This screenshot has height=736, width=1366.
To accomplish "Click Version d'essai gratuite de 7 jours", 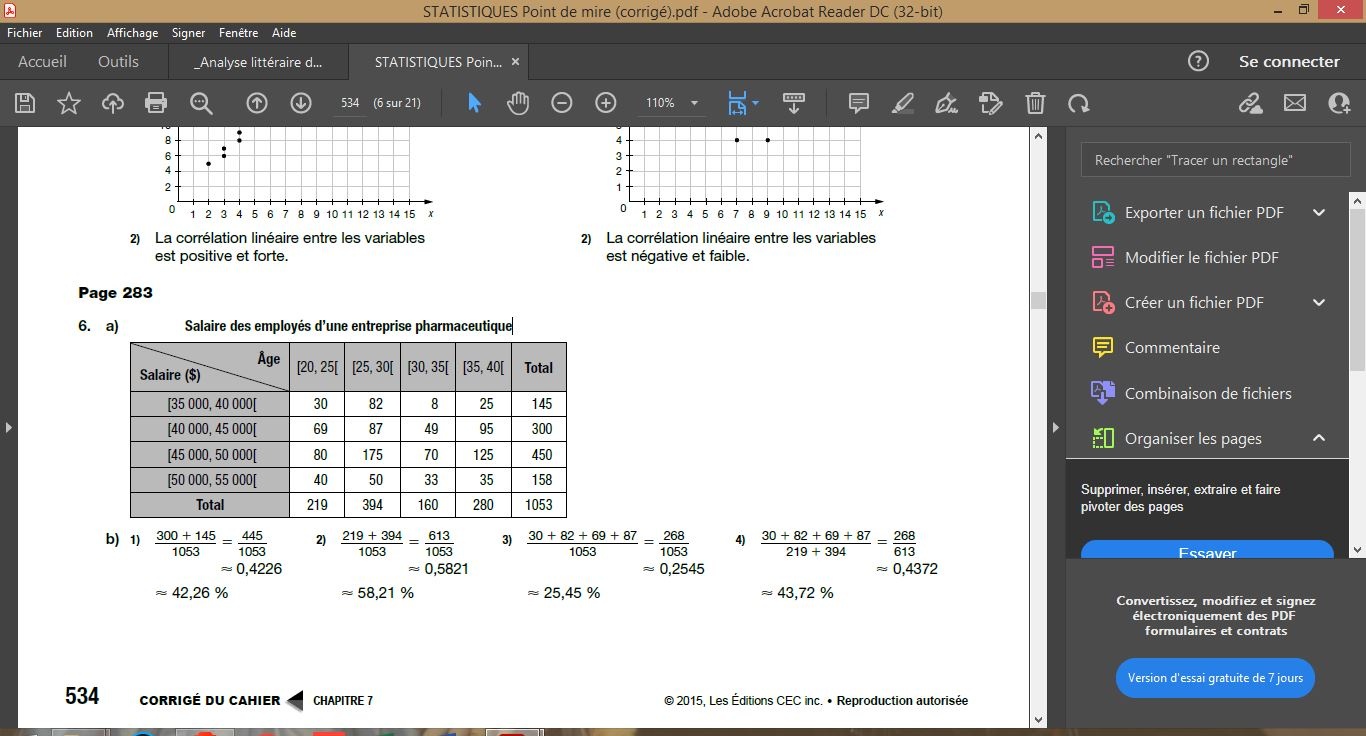I will pyautogui.click(x=1215, y=678).
